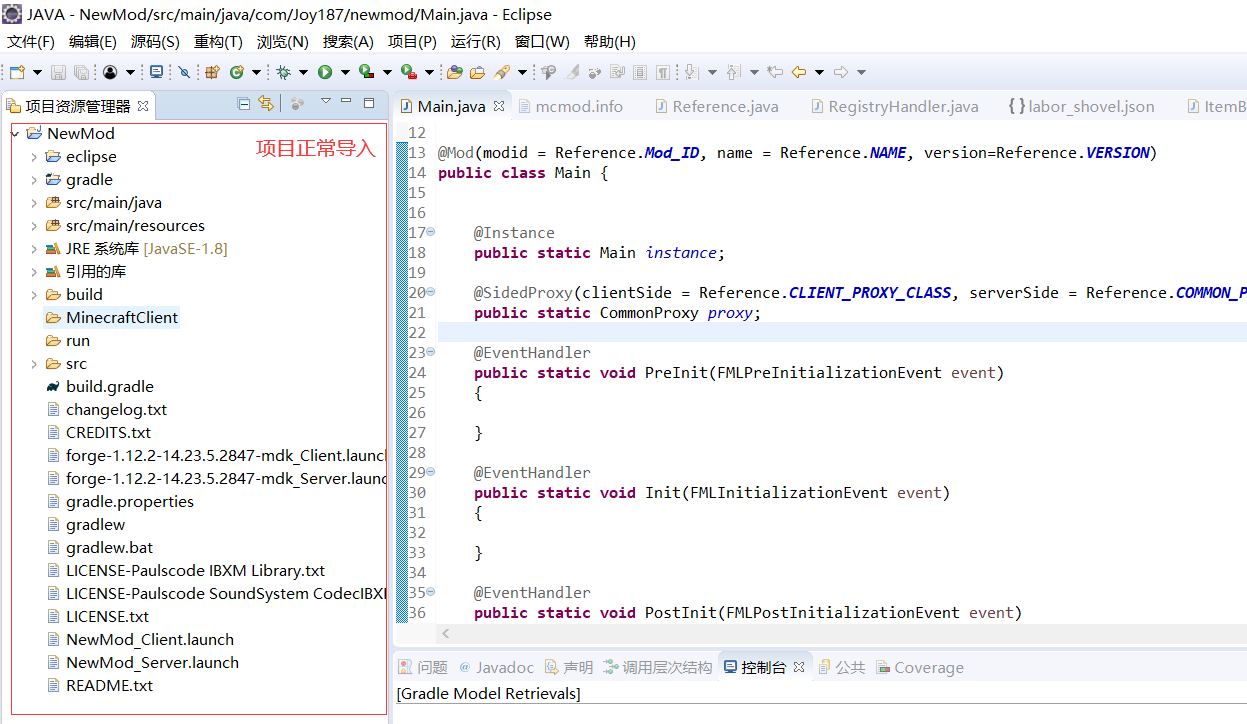Image resolution: width=1247 pixels, height=724 pixels.
Task: Expand the eclipse folder node
Action: [x=34, y=157]
